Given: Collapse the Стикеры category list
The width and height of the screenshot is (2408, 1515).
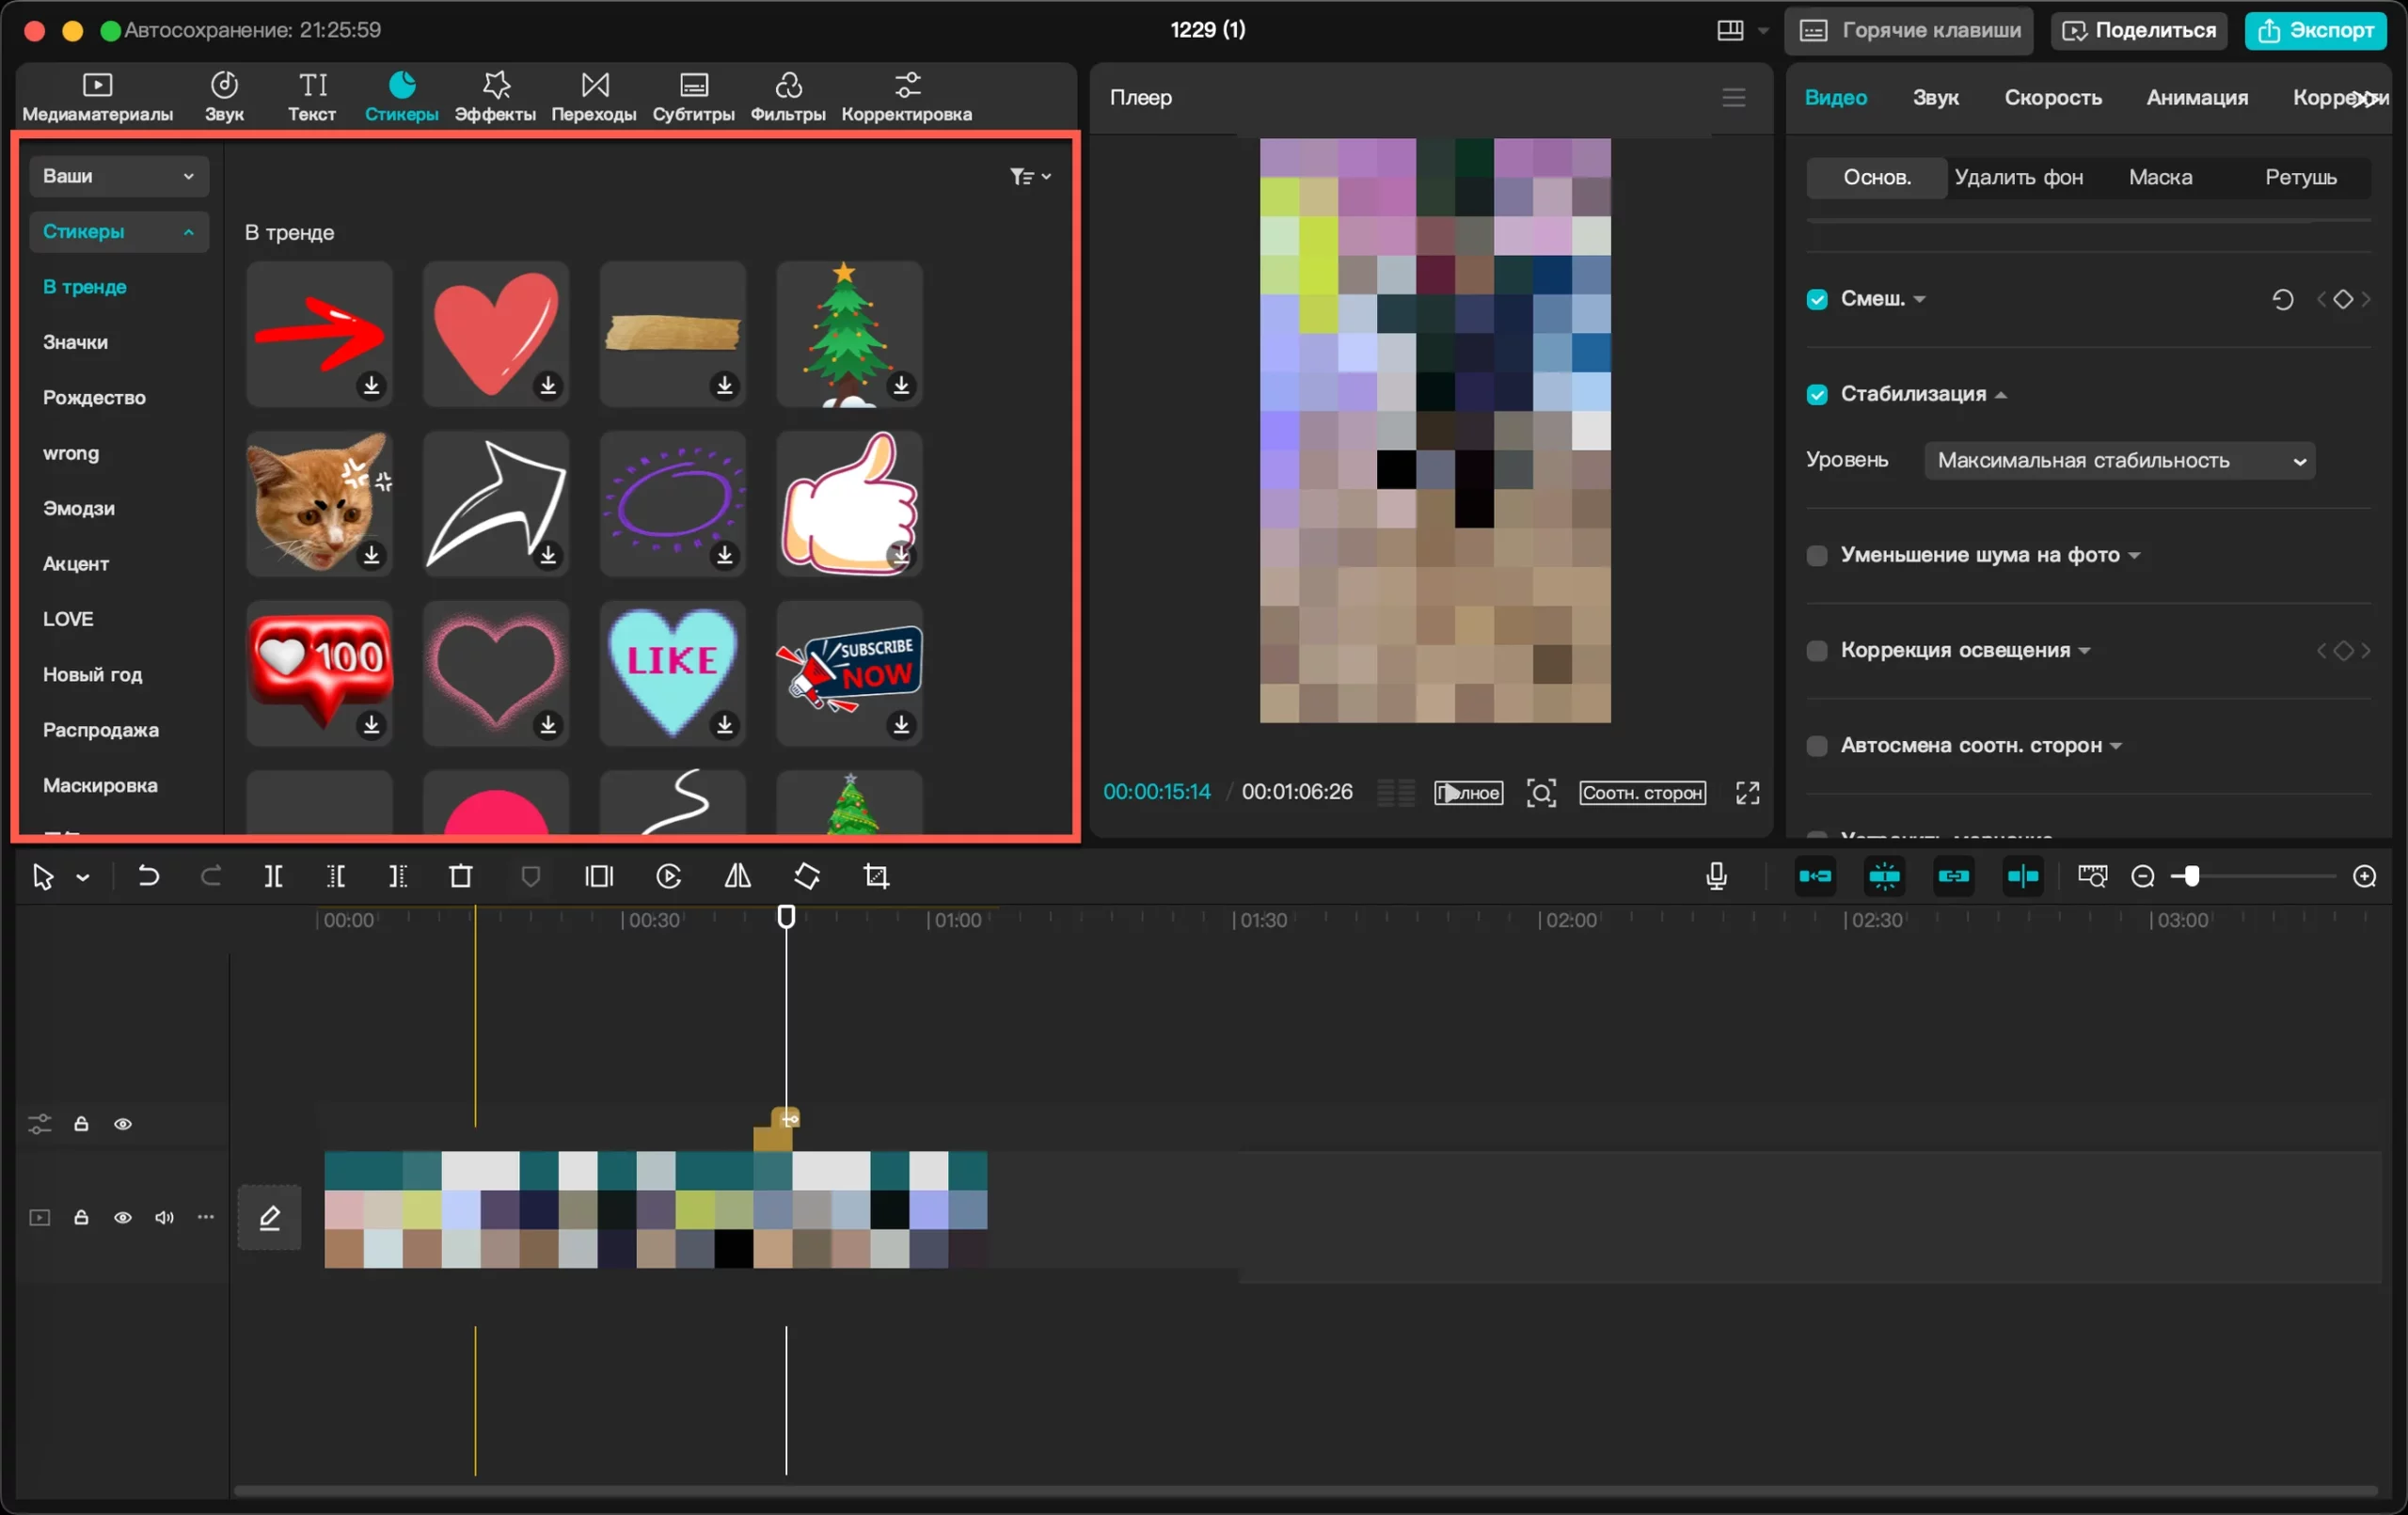Looking at the screenshot, I should pos(118,232).
